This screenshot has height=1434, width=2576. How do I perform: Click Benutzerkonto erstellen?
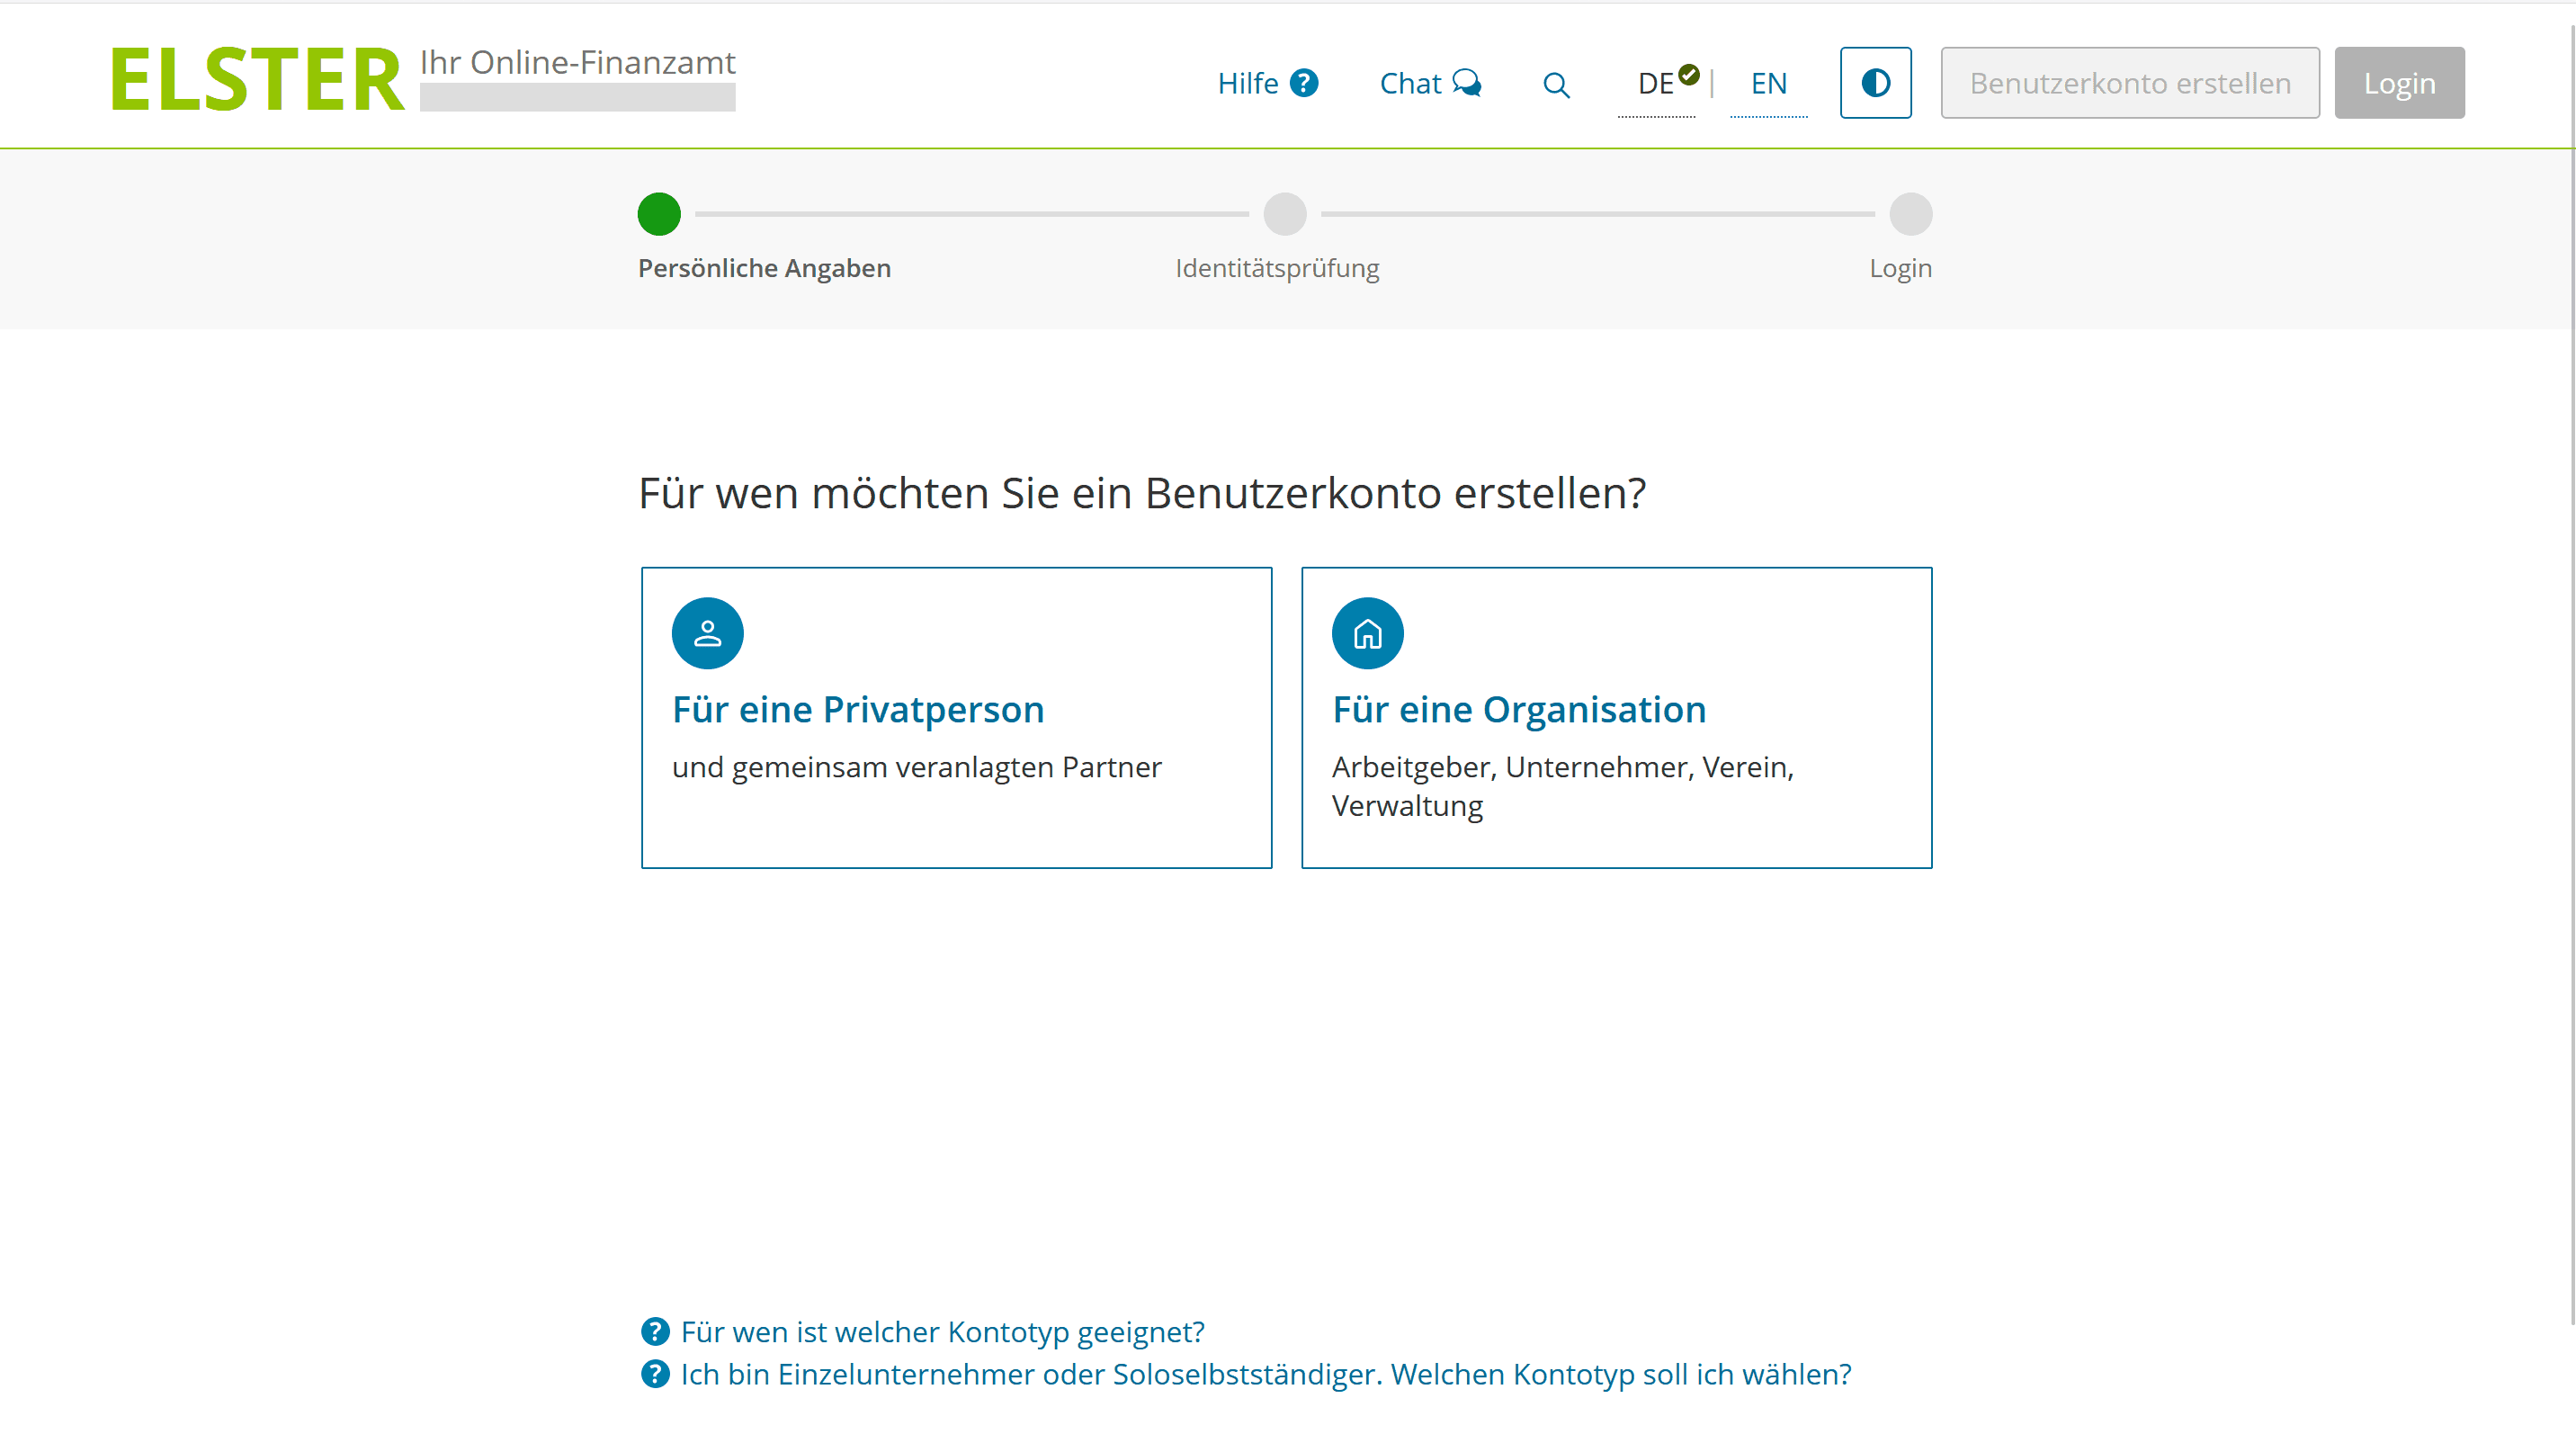2129,83
